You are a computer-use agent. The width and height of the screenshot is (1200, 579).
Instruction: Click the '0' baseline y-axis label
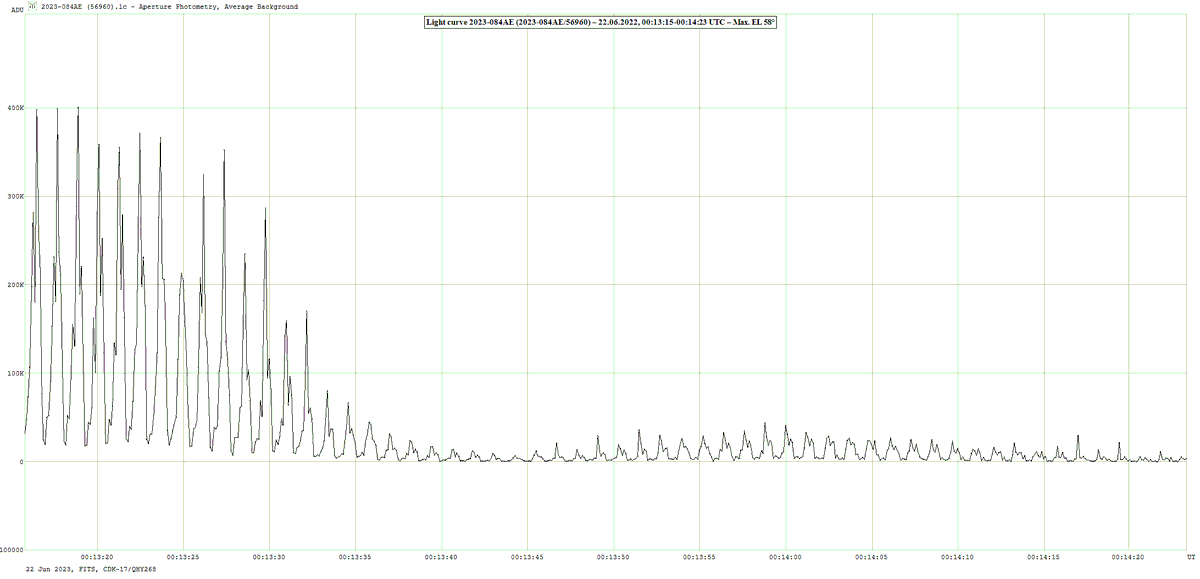21,462
